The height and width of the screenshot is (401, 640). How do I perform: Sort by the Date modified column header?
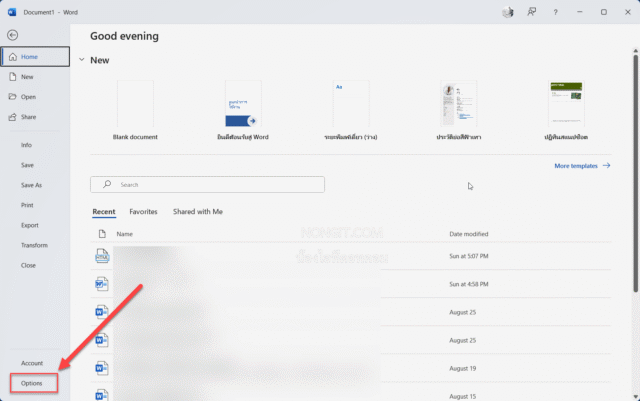(469, 234)
